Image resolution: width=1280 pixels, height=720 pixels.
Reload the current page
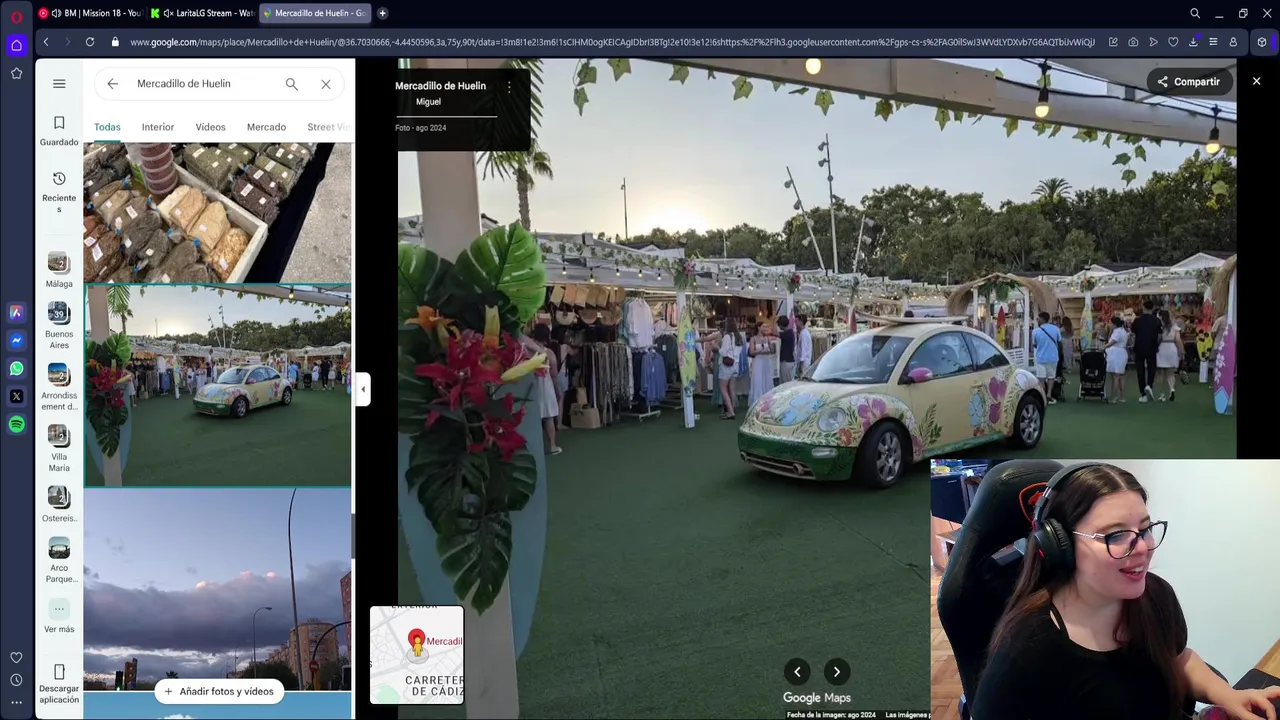coord(90,42)
